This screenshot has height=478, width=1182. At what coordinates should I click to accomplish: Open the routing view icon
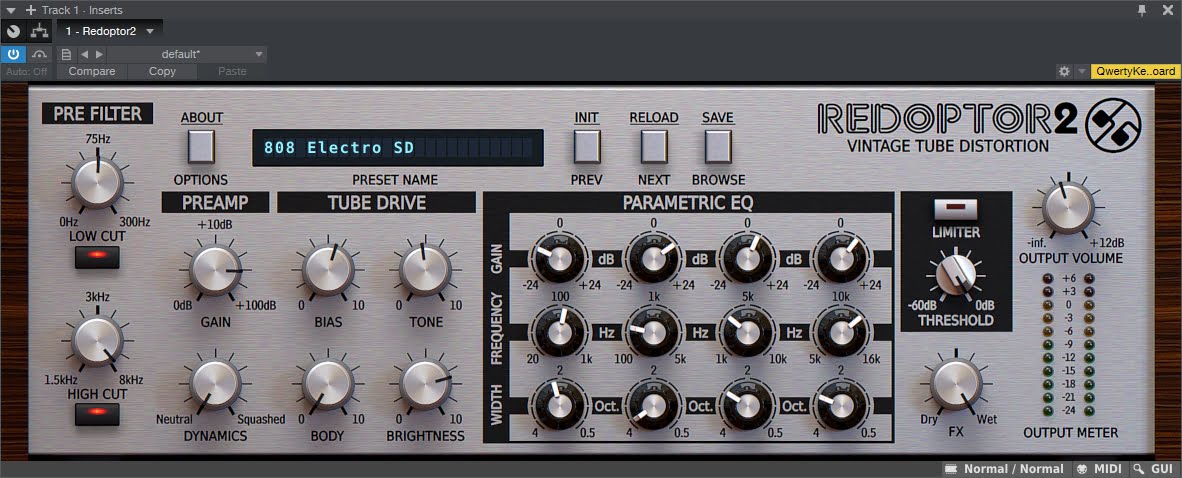(x=39, y=32)
